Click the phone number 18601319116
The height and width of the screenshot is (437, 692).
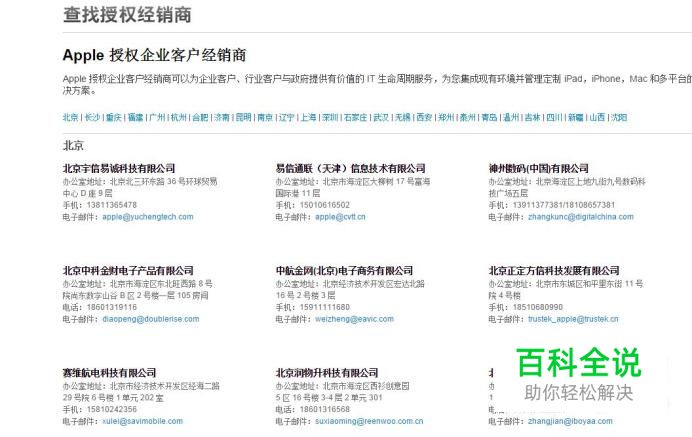pos(112,307)
